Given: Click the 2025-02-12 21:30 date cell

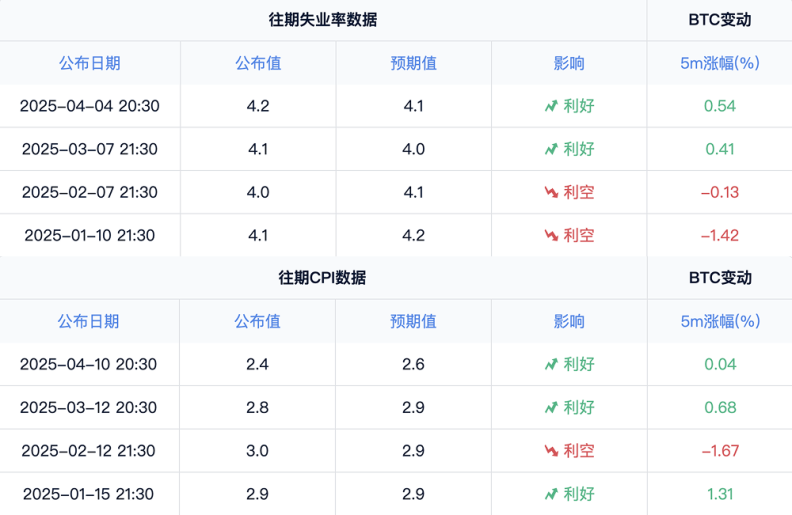Looking at the screenshot, I should (x=89, y=450).
